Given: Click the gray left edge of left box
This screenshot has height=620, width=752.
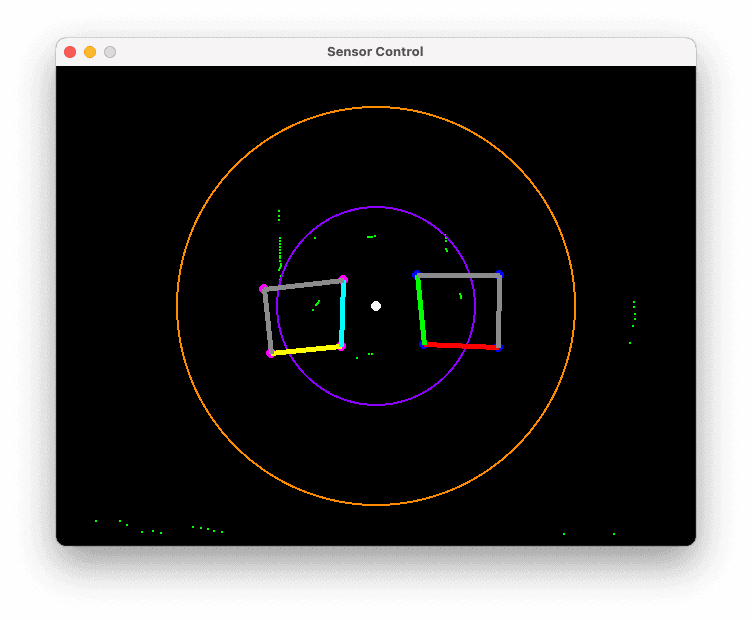Looking at the screenshot, I should pos(267,321).
